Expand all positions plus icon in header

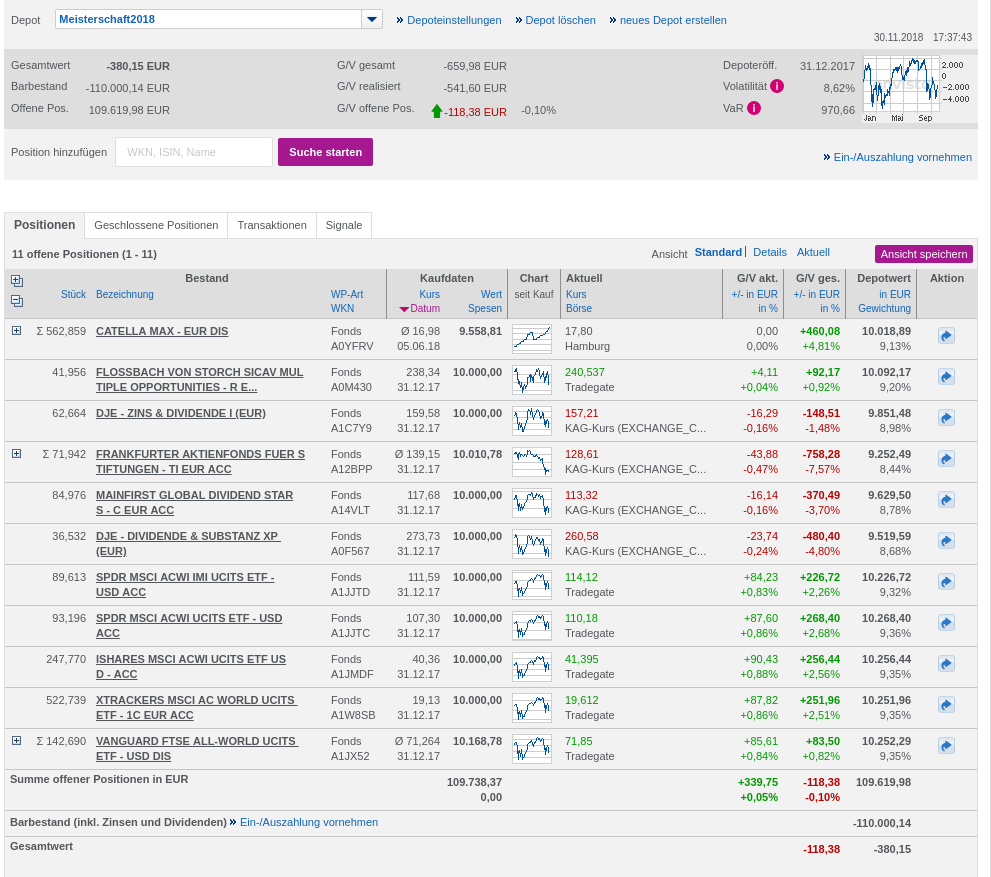pos(17,280)
